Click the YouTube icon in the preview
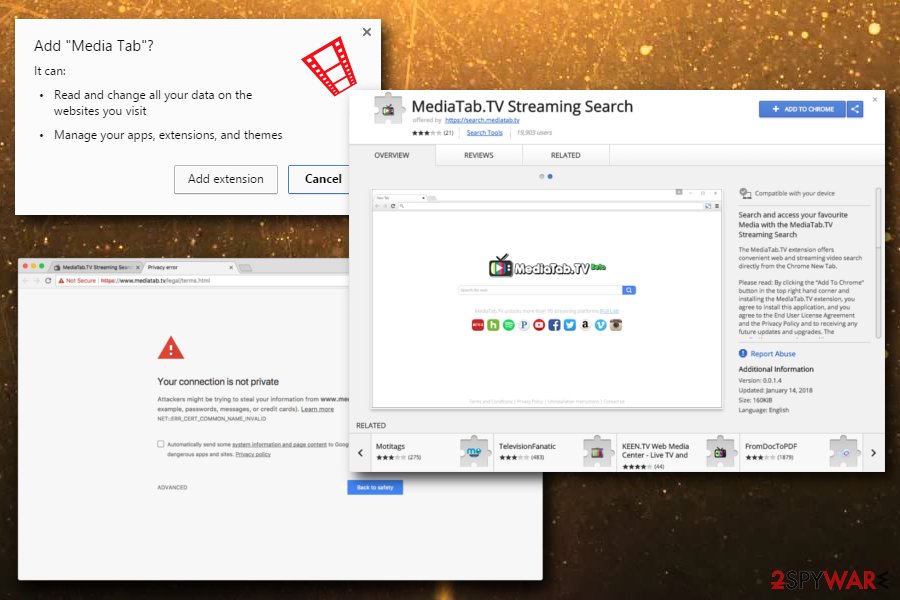900x600 pixels. (x=539, y=325)
